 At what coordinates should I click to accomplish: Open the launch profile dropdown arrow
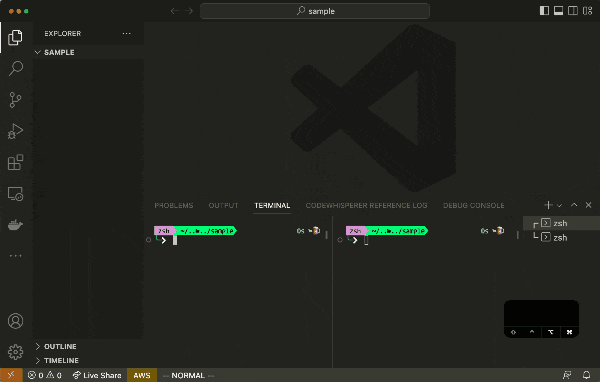click(559, 206)
